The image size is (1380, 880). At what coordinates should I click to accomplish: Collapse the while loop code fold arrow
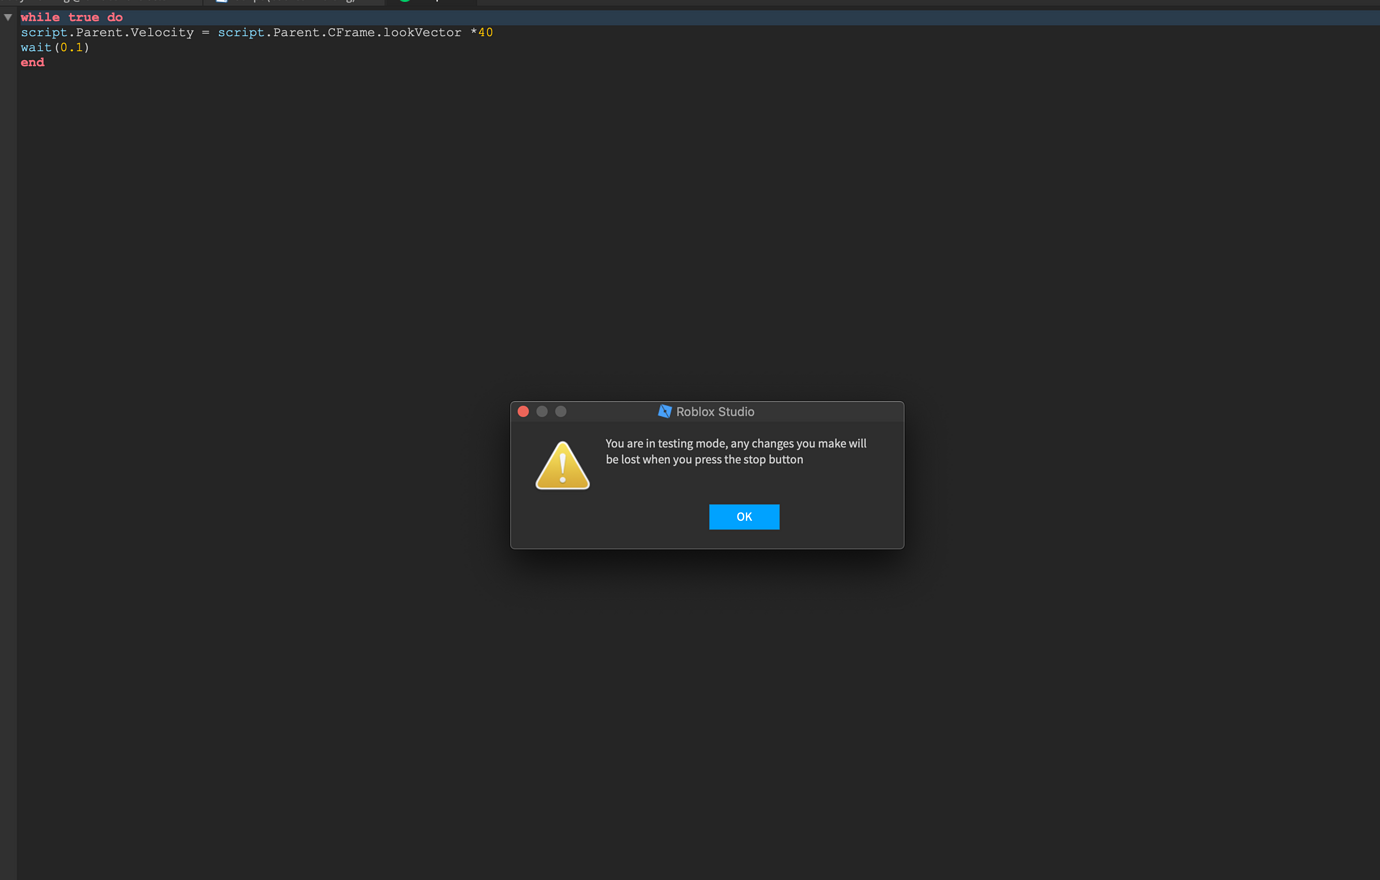point(8,17)
